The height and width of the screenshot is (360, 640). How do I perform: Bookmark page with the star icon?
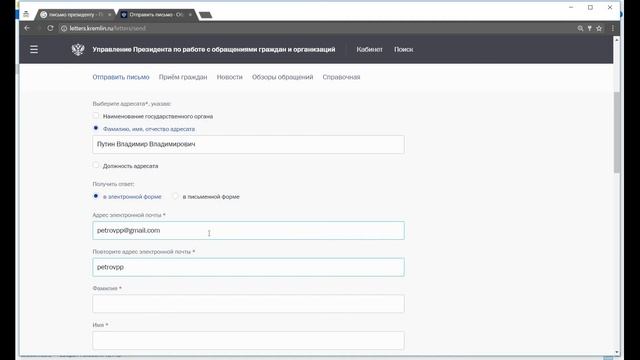click(599, 29)
